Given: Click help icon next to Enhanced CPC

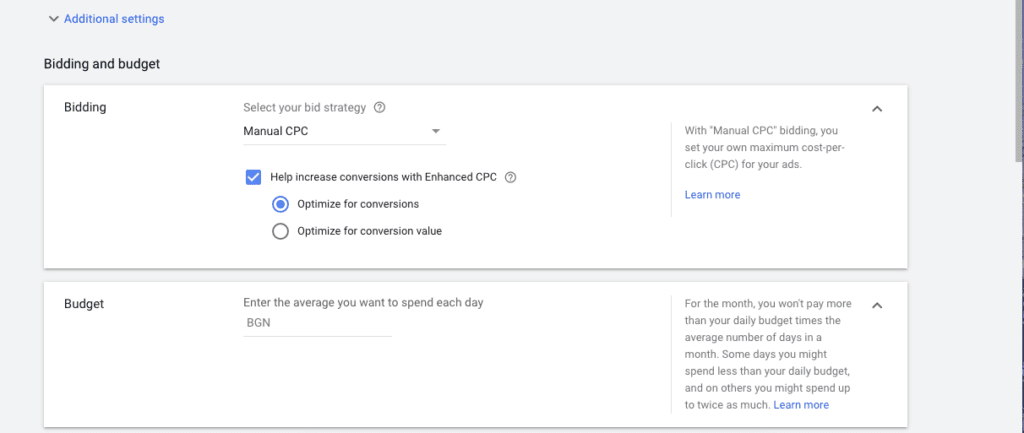Looking at the screenshot, I should (x=510, y=177).
